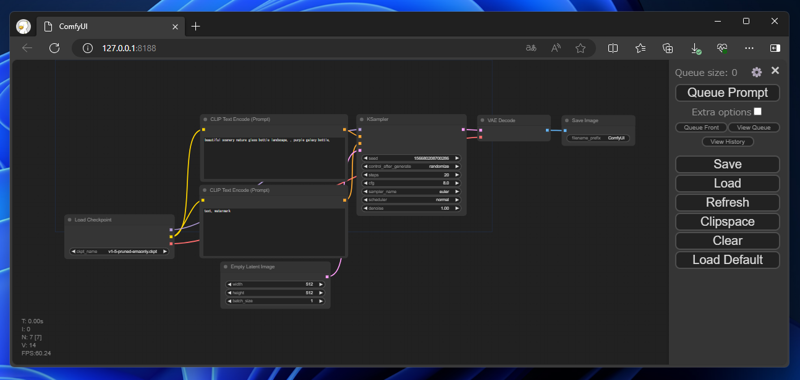The image size is (800, 380).
Task: View site information icon in address bar
Action: coord(88,48)
